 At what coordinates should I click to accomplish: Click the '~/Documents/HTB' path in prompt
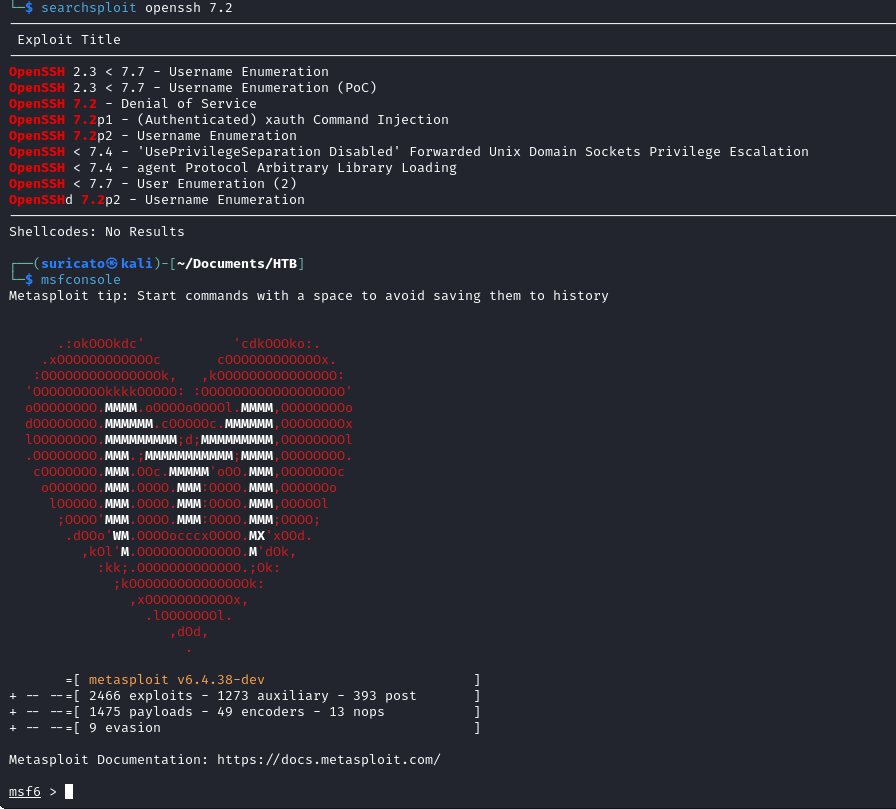pyautogui.click(x=237, y=263)
